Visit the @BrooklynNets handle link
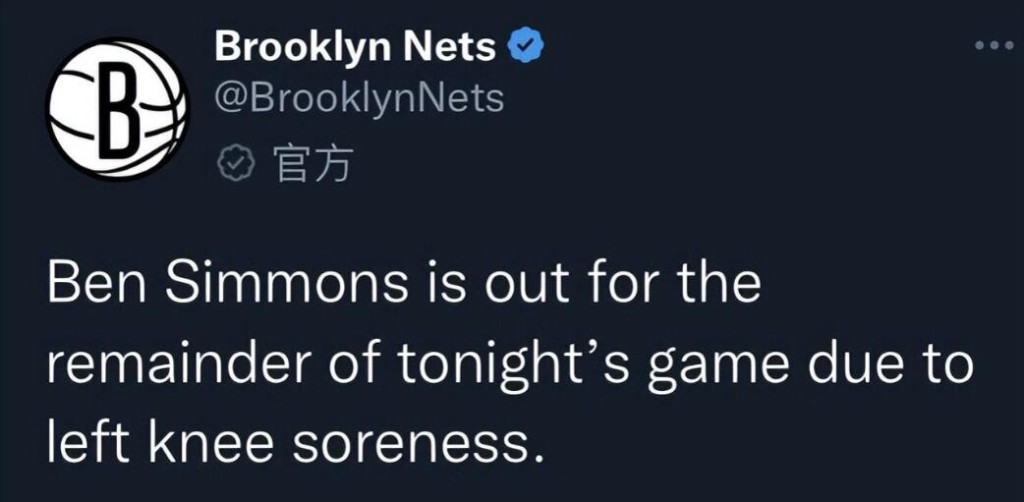 [x=359, y=99]
